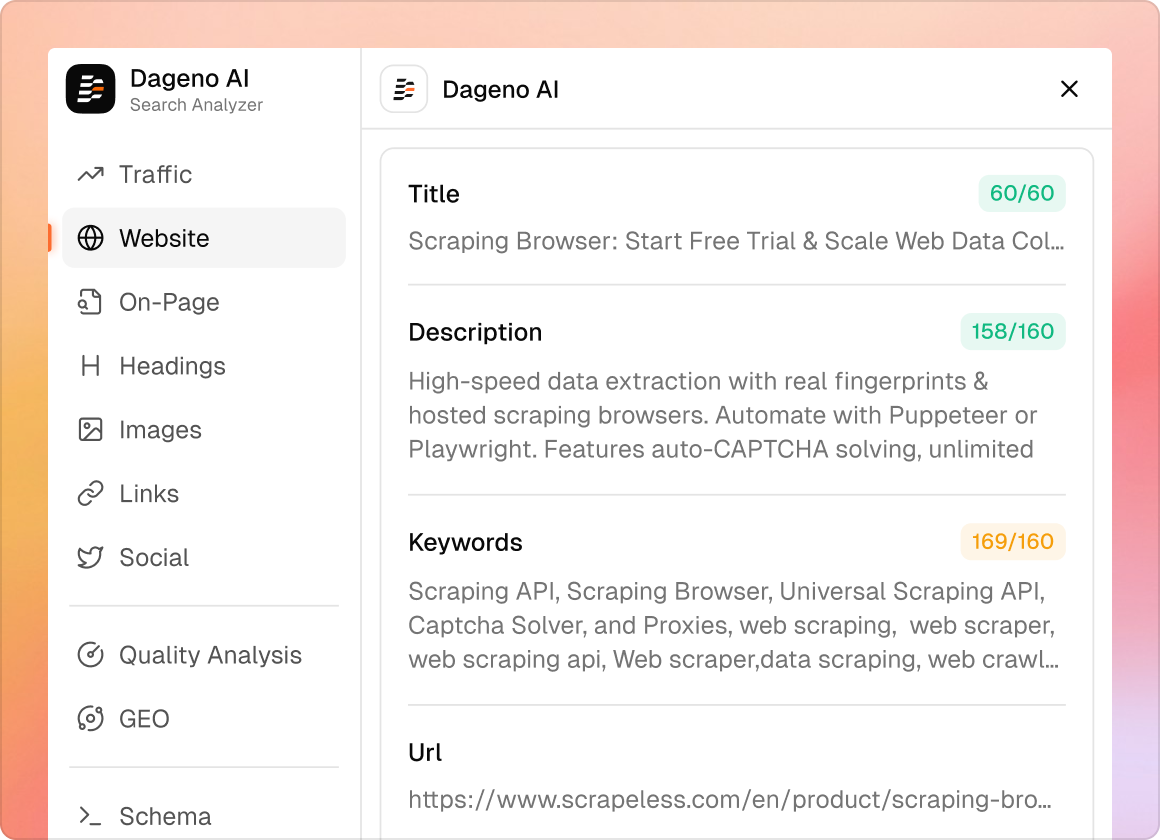
Task: Click the Headings H icon
Action: [91, 366]
